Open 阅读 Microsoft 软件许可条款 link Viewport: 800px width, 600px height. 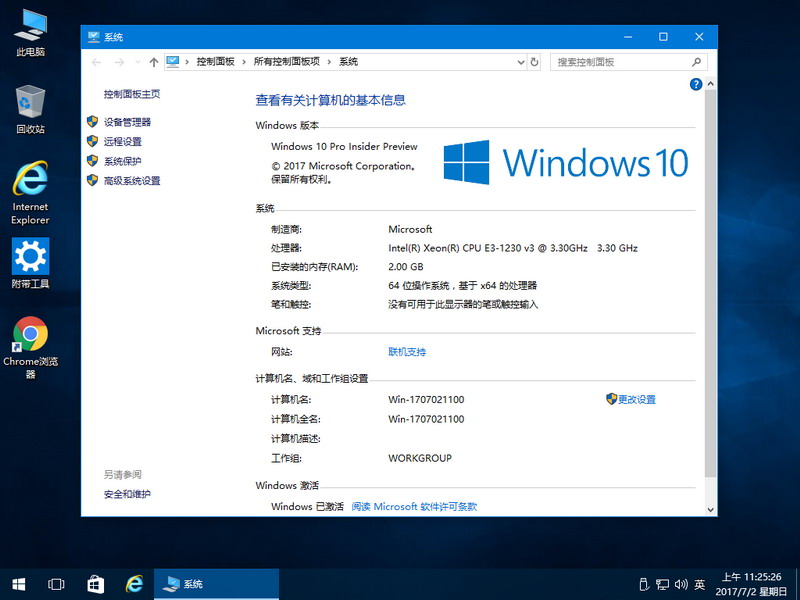coord(414,507)
